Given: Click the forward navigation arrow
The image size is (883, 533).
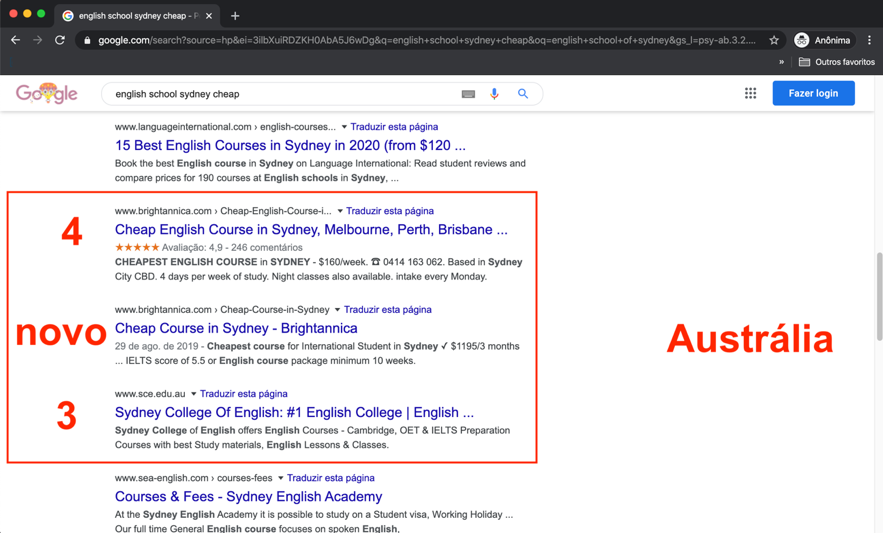Looking at the screenshot, I should tap(37, 40).
